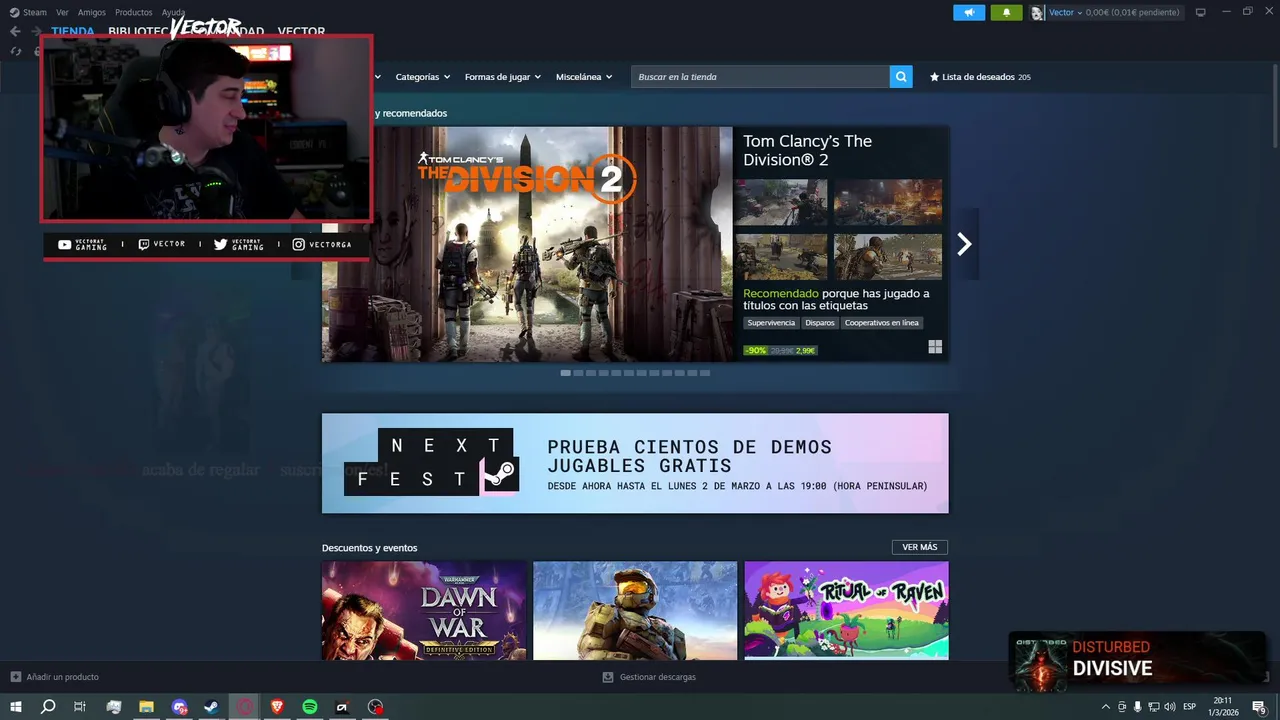Go back with the navigation arrow
1280x720 pixels.
(15, 31)
